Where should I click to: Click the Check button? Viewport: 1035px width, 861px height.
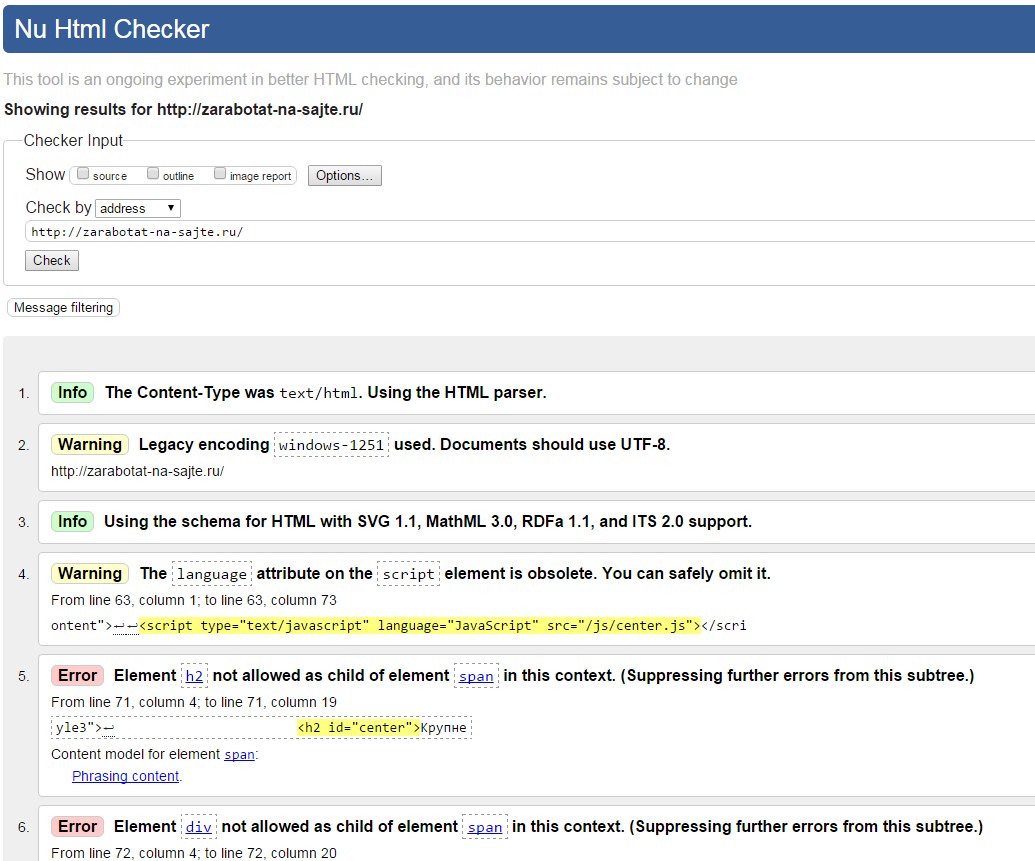tap(52, 260)
